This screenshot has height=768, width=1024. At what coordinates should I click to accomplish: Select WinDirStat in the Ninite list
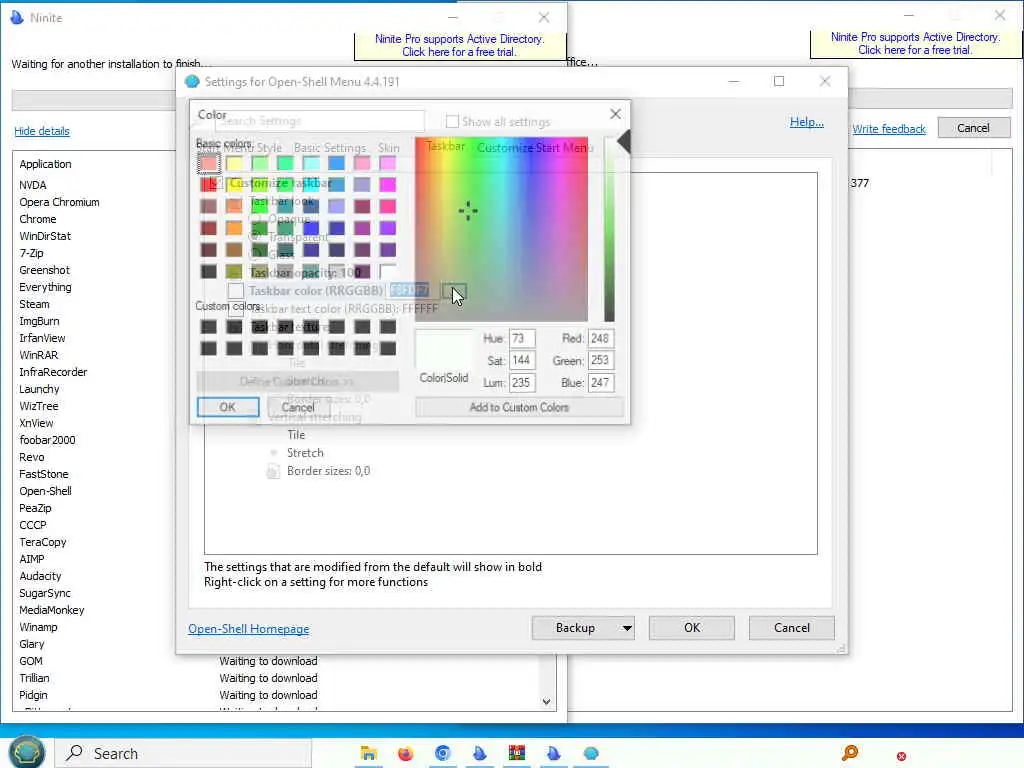coord(45,236)
